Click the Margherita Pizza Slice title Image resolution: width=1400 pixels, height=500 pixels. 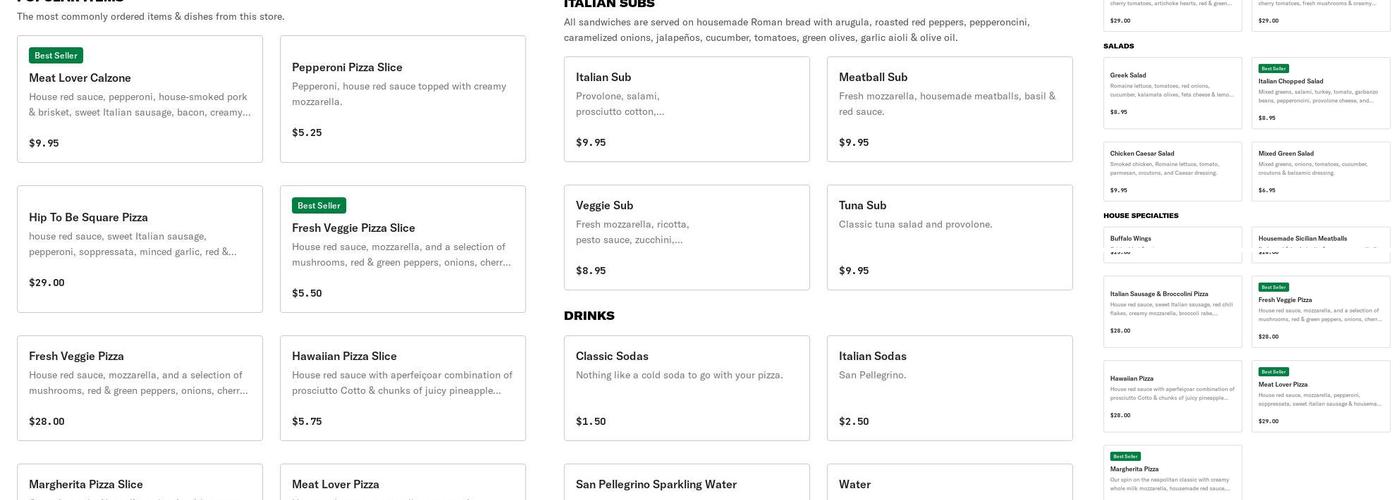(x=86, y=485)
